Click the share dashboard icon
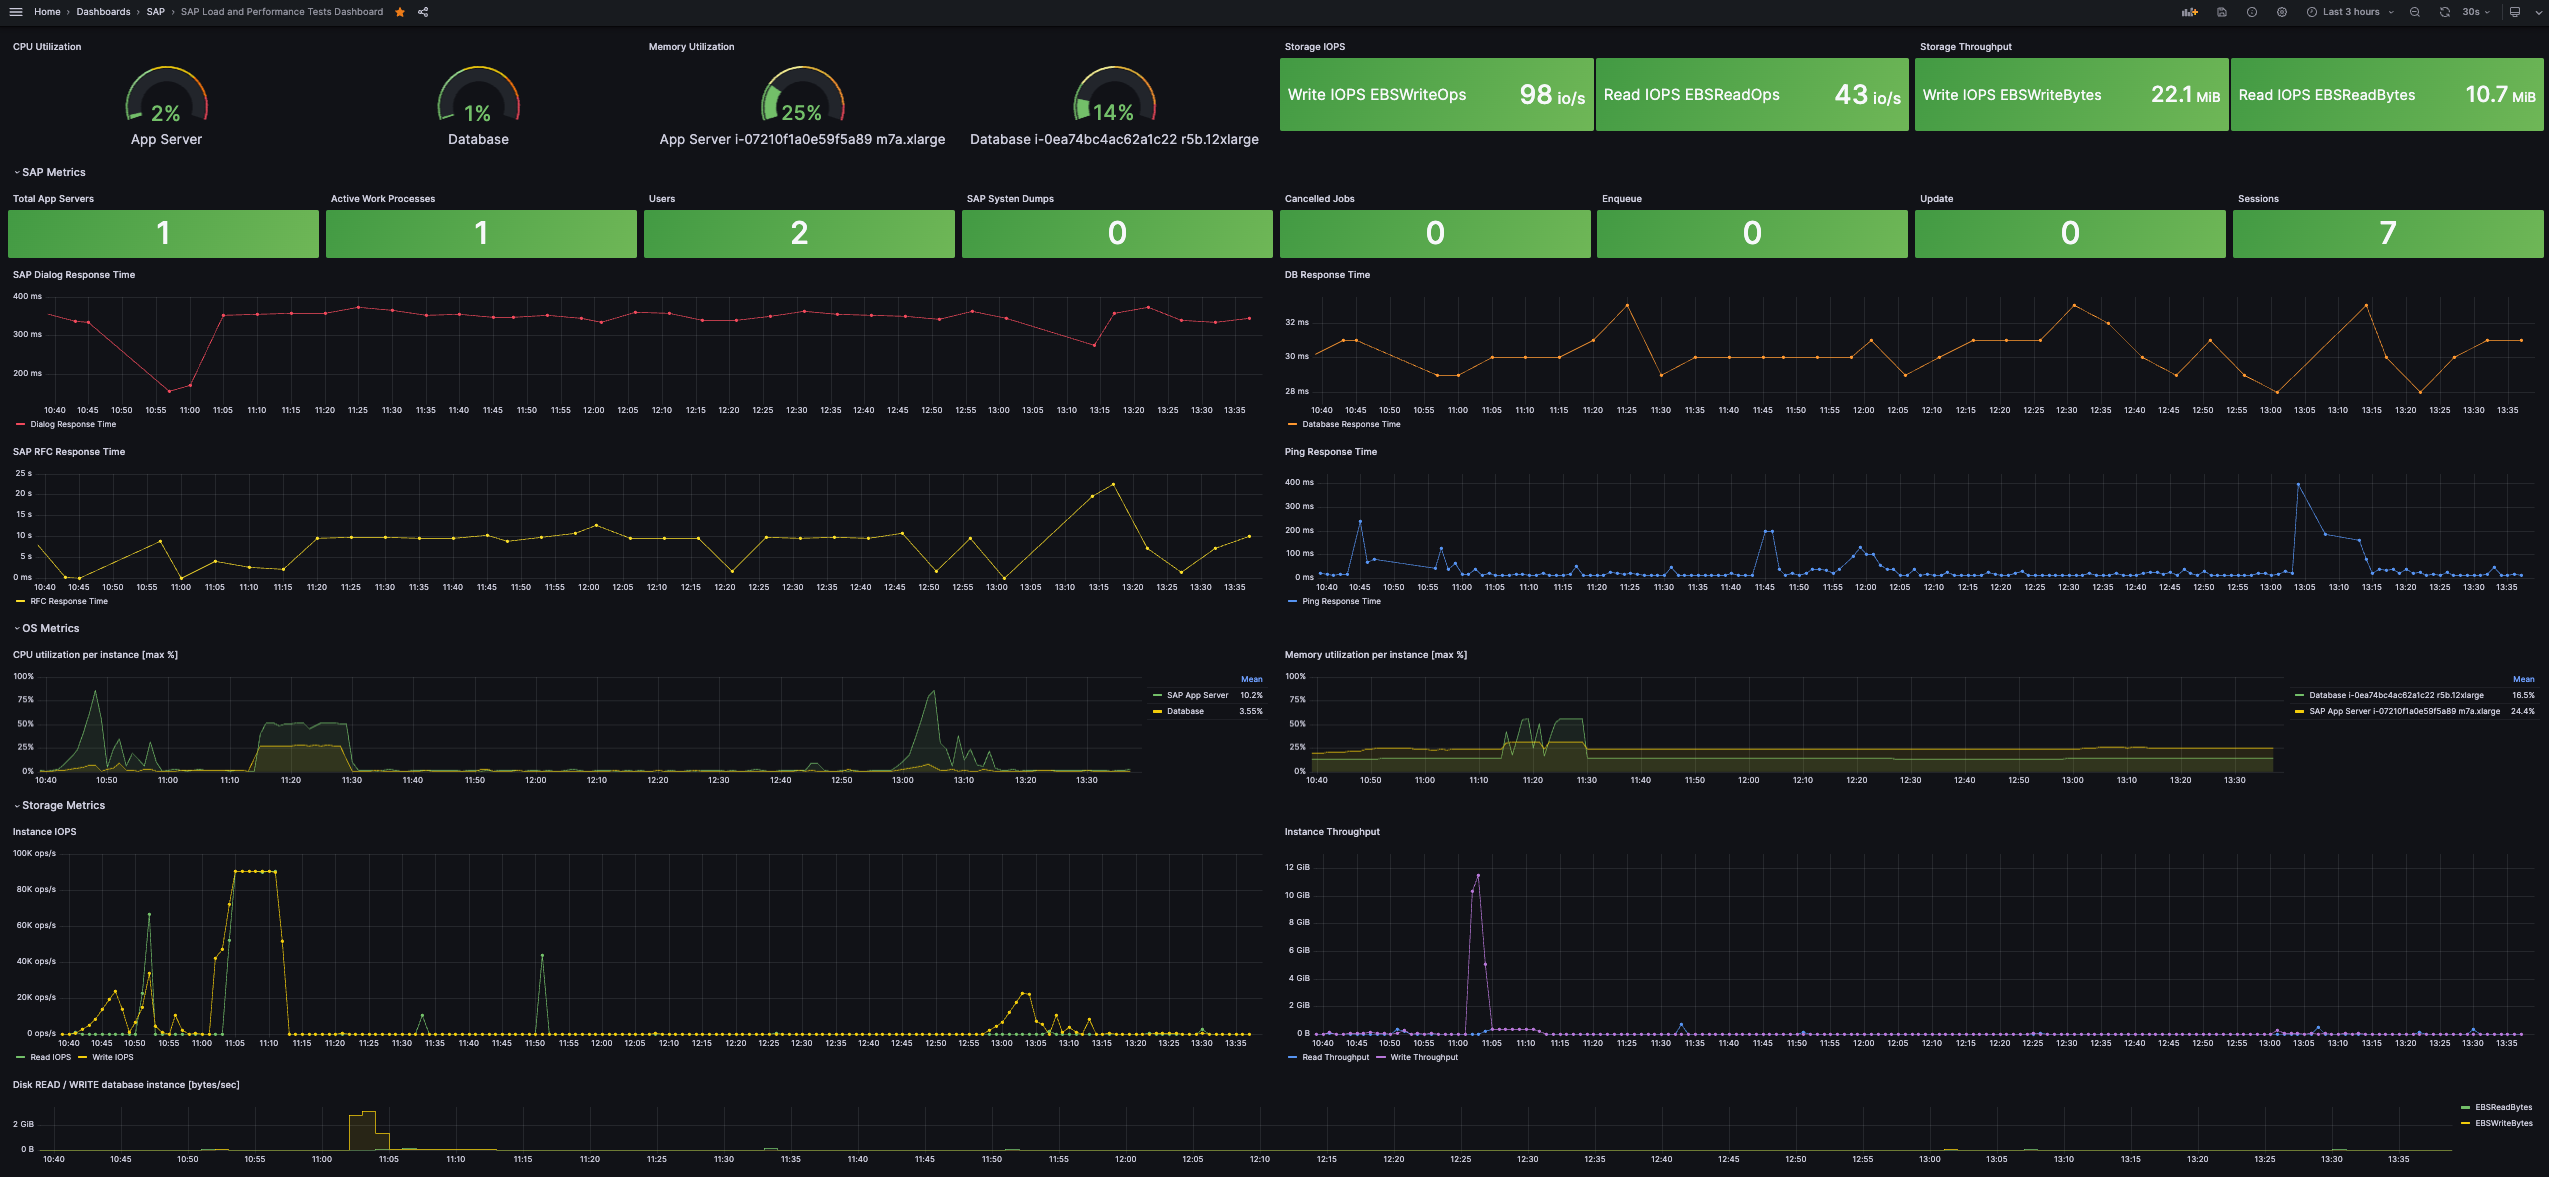The height and width of the screenshot is (1177, 2549). pyautogui.click(x=423, y=12)
